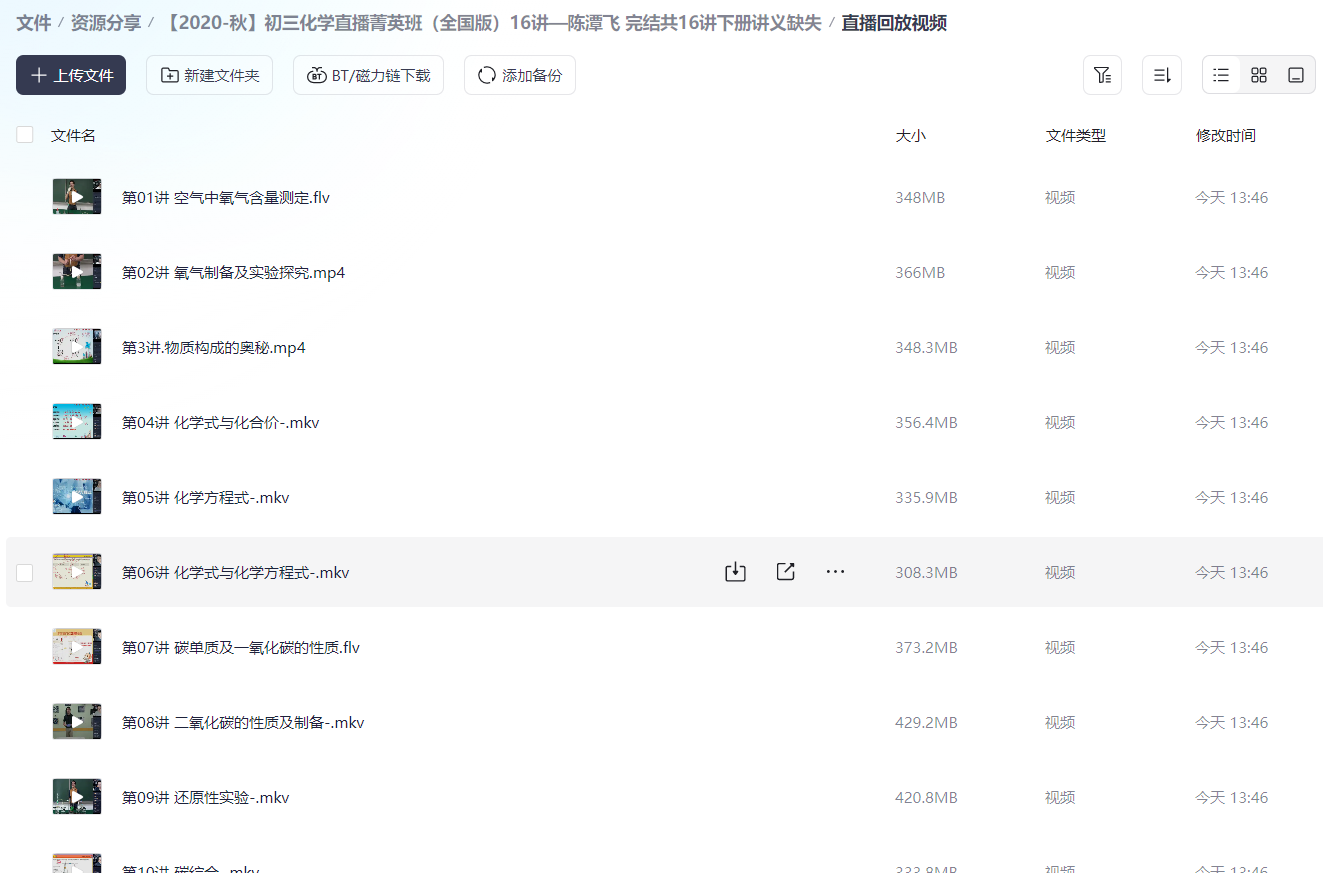Open 第09讲 还原性实验 video file

pyautogui.click(x=209, y=797)
